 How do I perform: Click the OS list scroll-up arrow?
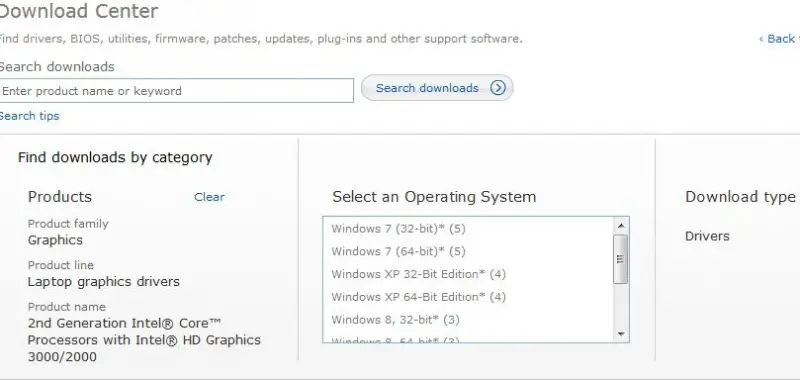[621, 225]
